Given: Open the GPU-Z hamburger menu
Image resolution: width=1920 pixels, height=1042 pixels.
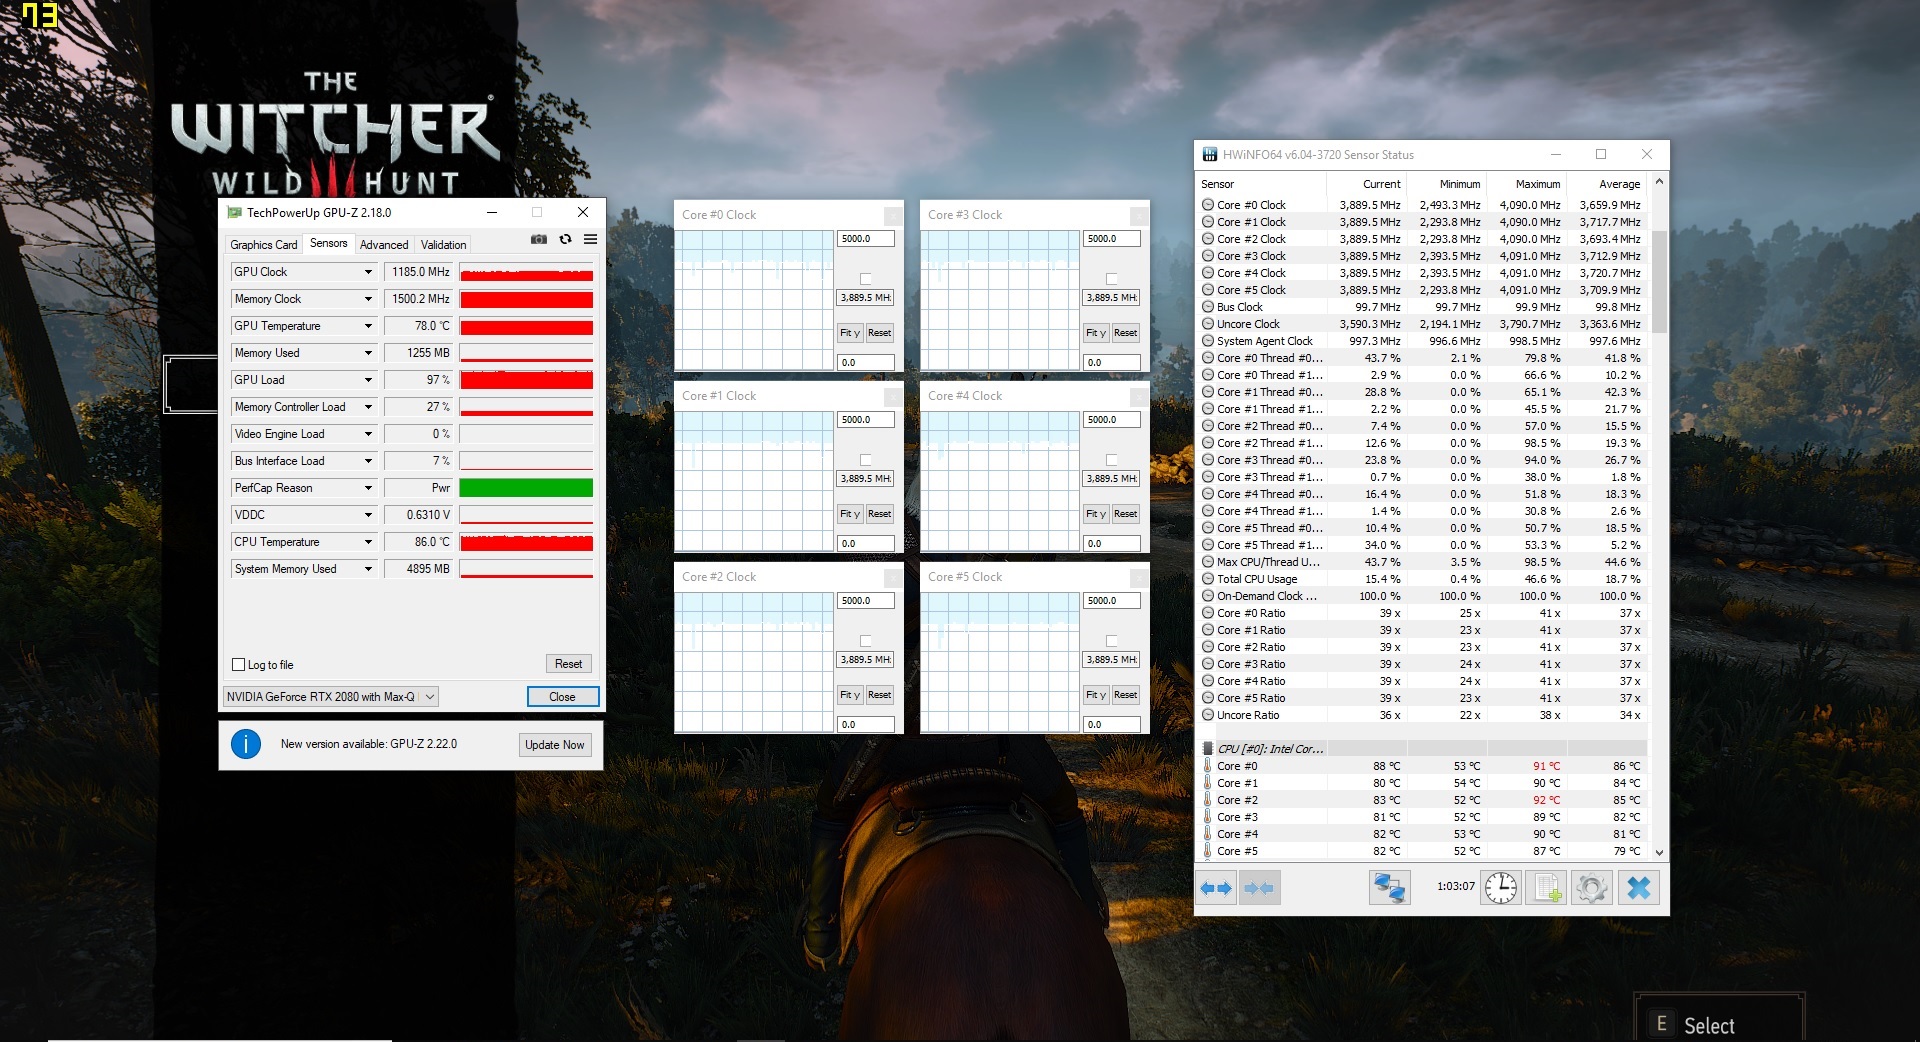Looking at the screenshot, I should (591, 240).
